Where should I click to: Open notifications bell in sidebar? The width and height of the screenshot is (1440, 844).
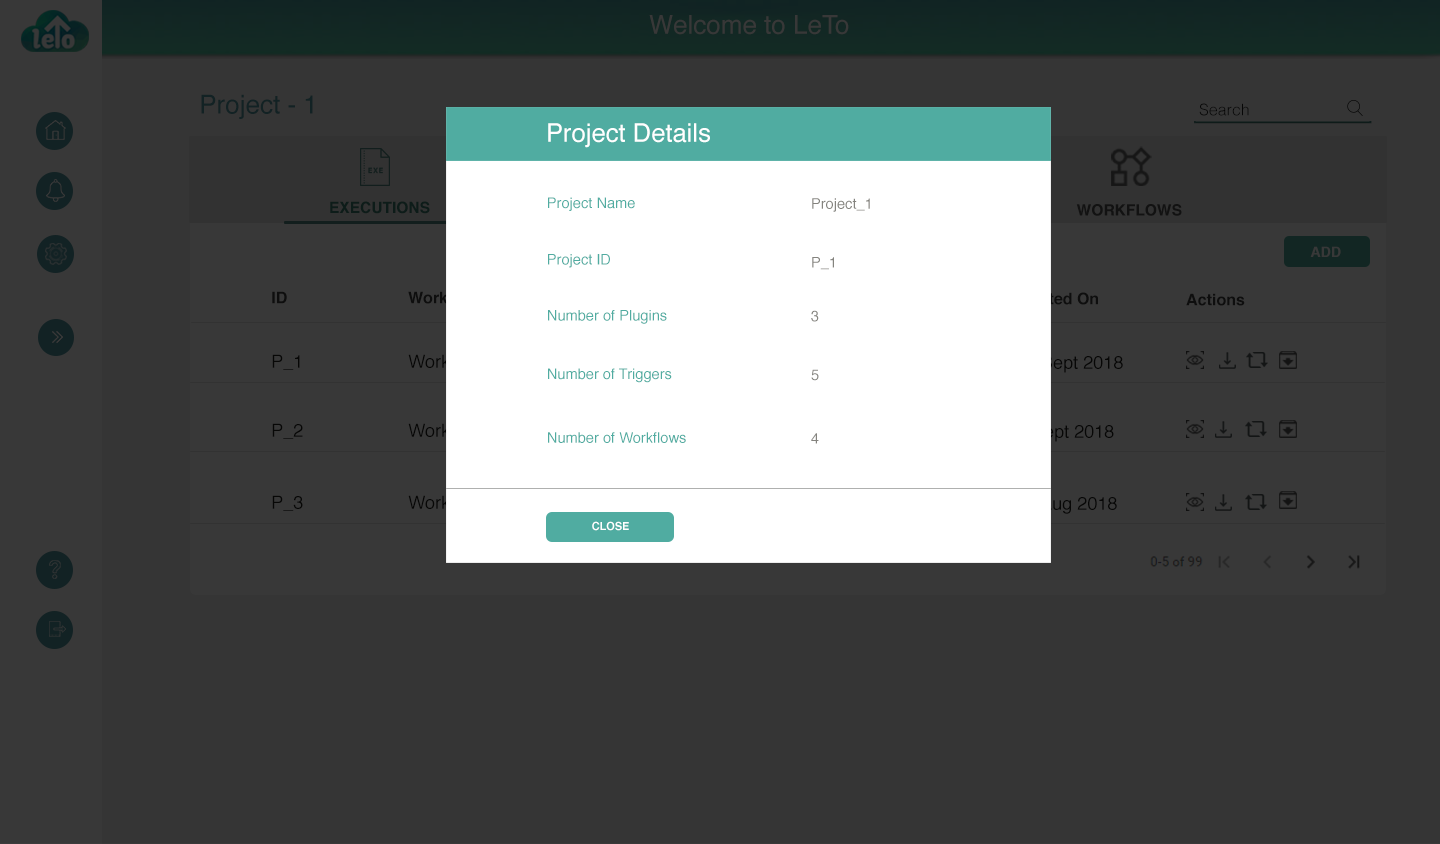[x=55, y=191]
